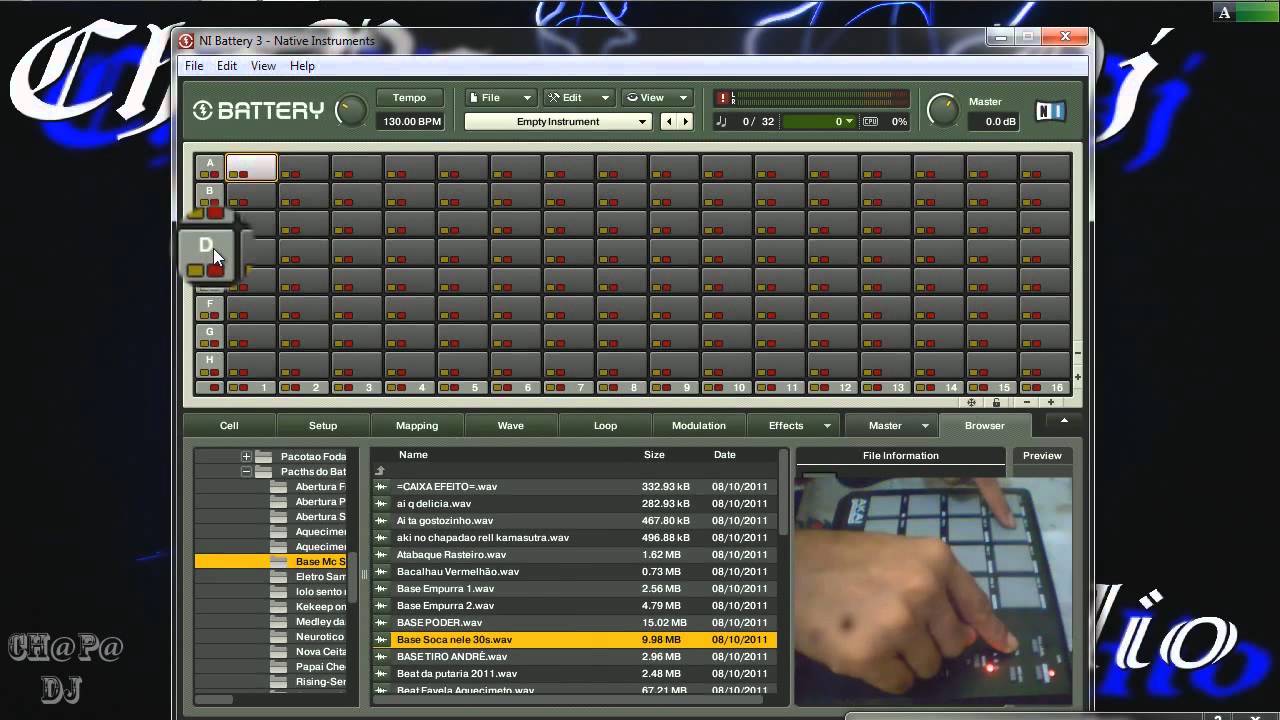
Task: Click the plus icon below the matrix
Action: 1050,402
